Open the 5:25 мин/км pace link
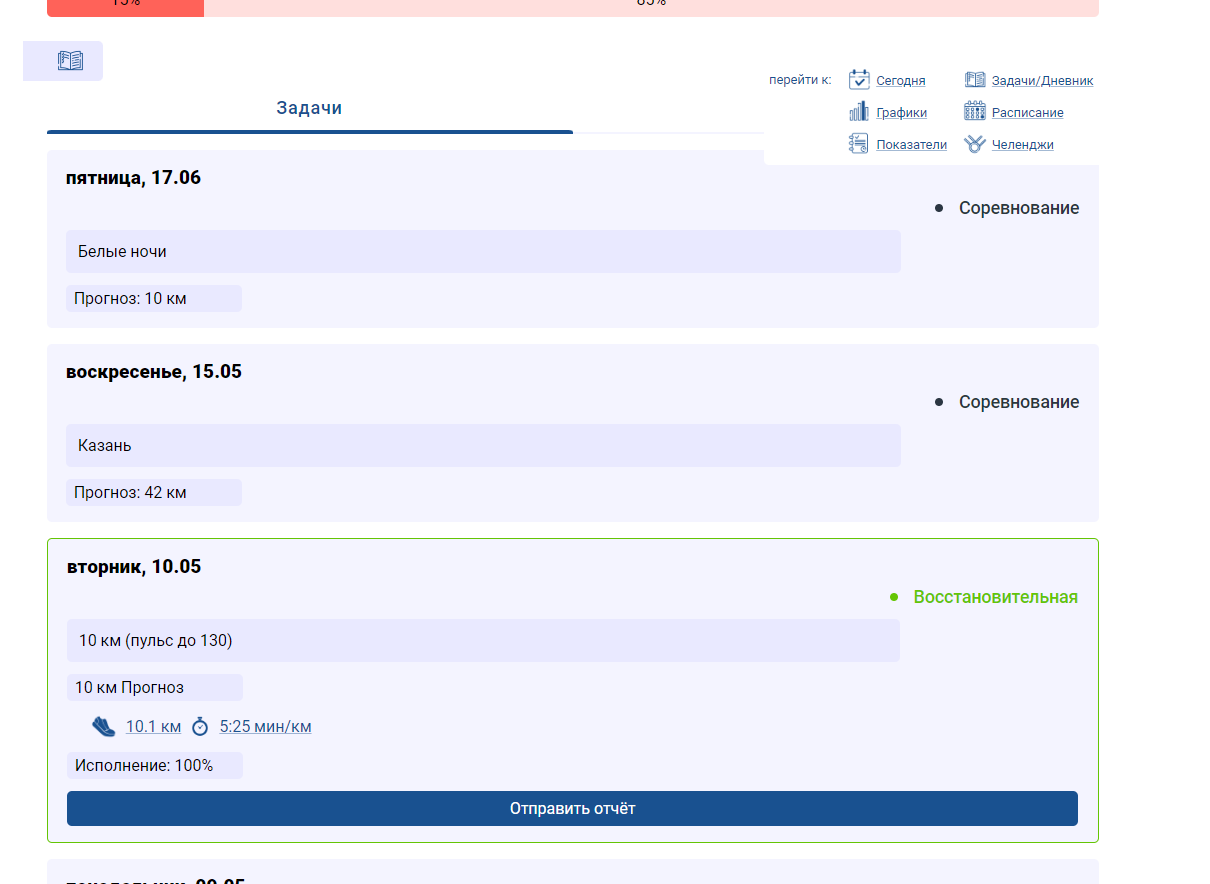Viewport: 1210px width, 884px height. [265, 727]
